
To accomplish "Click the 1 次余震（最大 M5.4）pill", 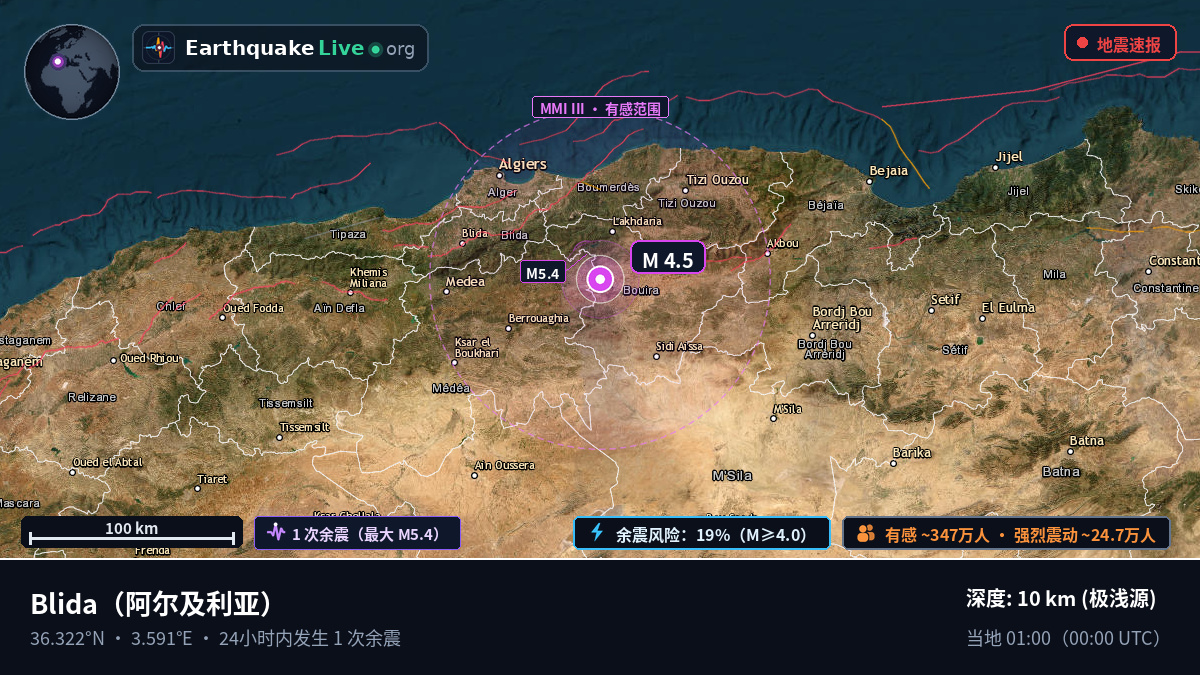I will click(x=357, y=533).
